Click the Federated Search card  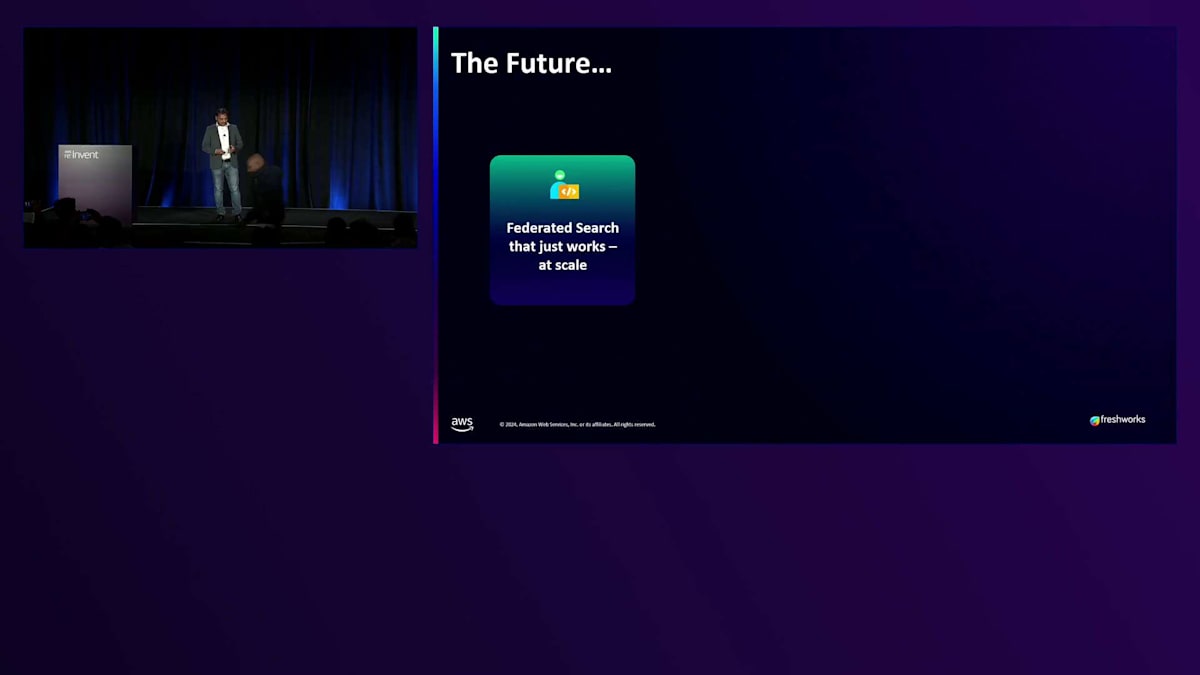[562, 230]
